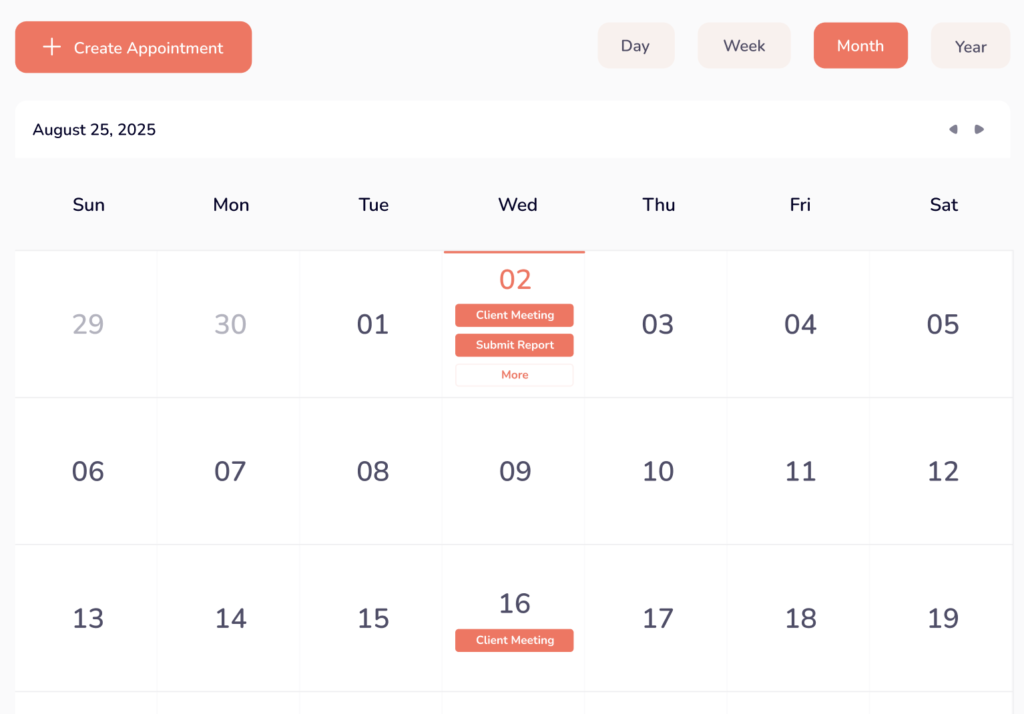Select day 02 date number

pyautogui.click(x=515, y=280)
